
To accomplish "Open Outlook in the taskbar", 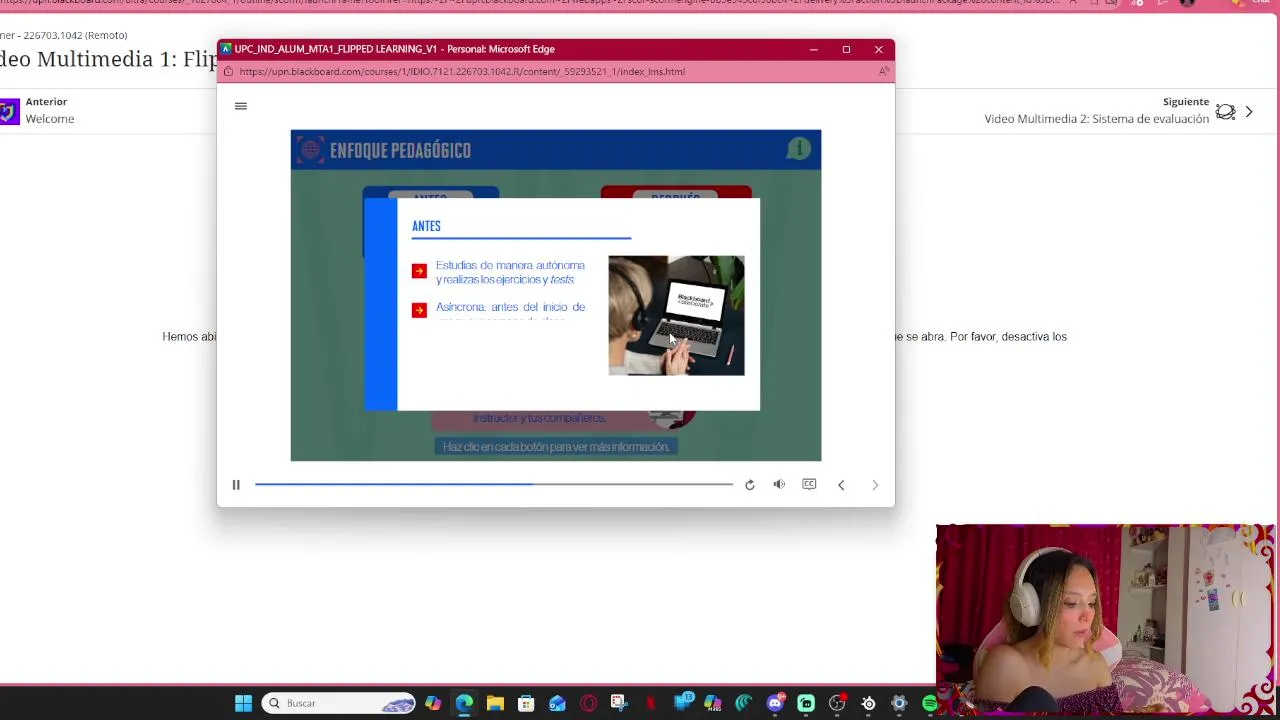I will (x=557, y=703).
